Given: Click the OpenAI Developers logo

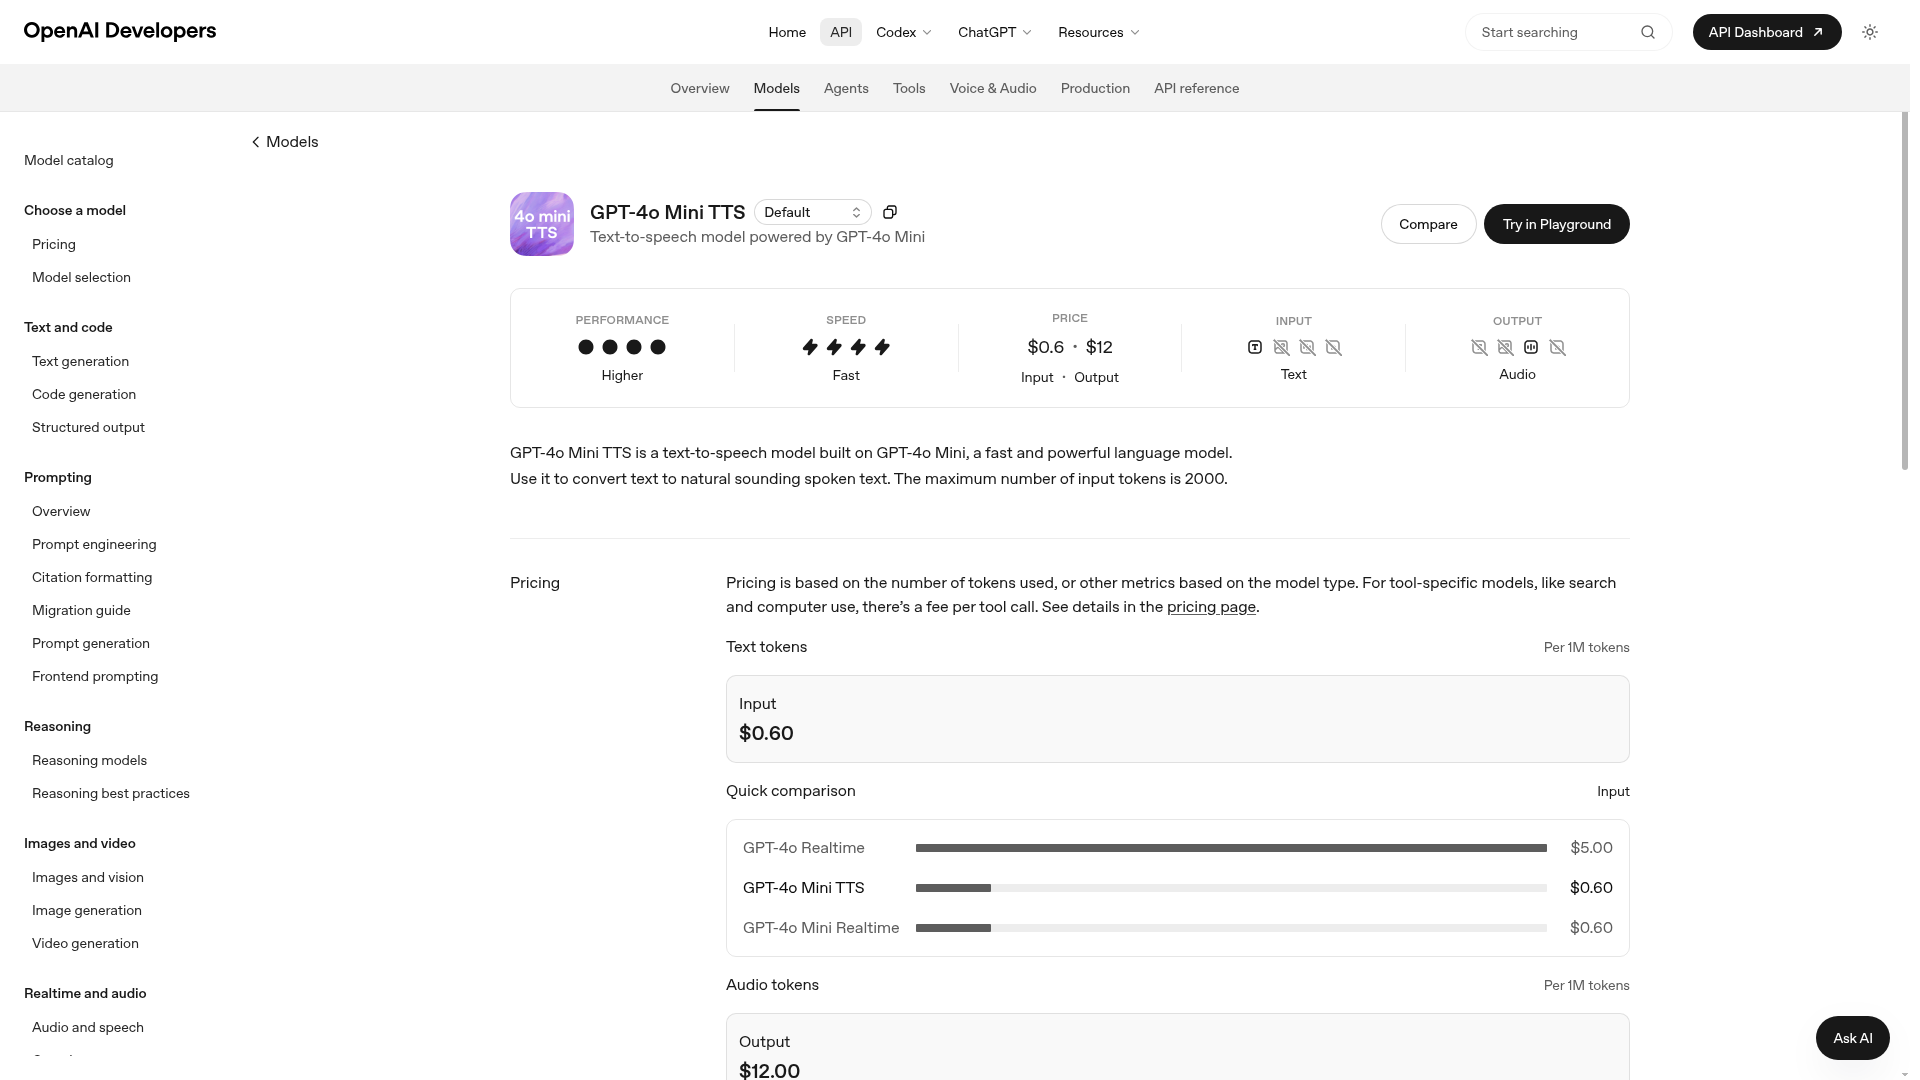Looking at the screenshot, I should 120,31.
